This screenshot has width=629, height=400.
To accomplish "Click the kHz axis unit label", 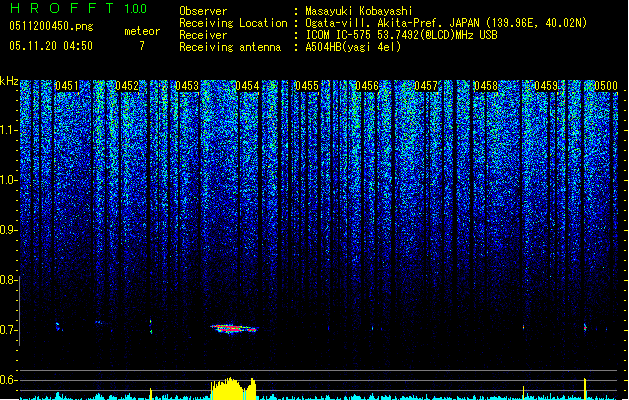I will 9,81.
